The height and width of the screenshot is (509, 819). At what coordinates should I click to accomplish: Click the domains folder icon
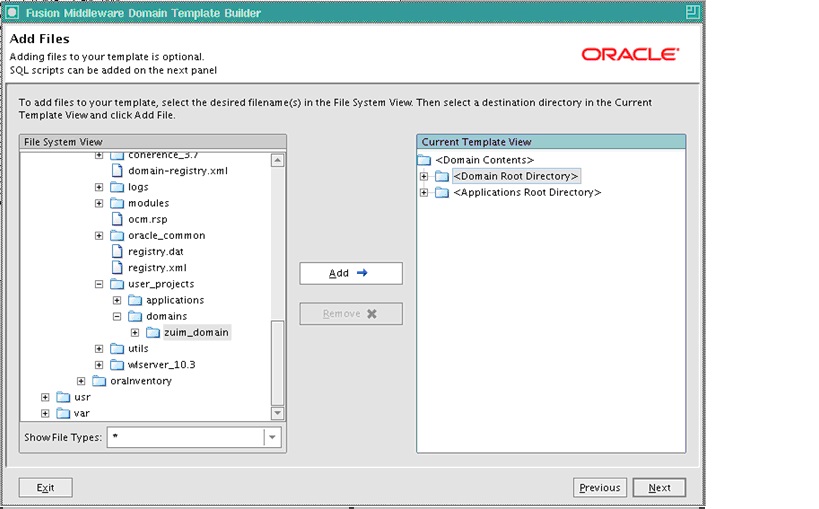pyautogui.click(x=135, y=317)
